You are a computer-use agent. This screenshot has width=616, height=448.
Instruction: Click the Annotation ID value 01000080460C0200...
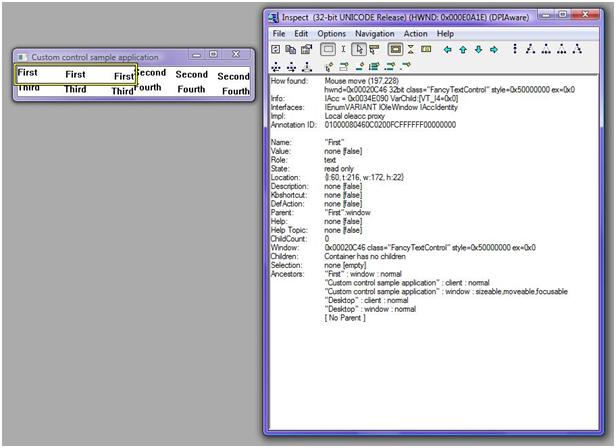[x=390, y=125]
